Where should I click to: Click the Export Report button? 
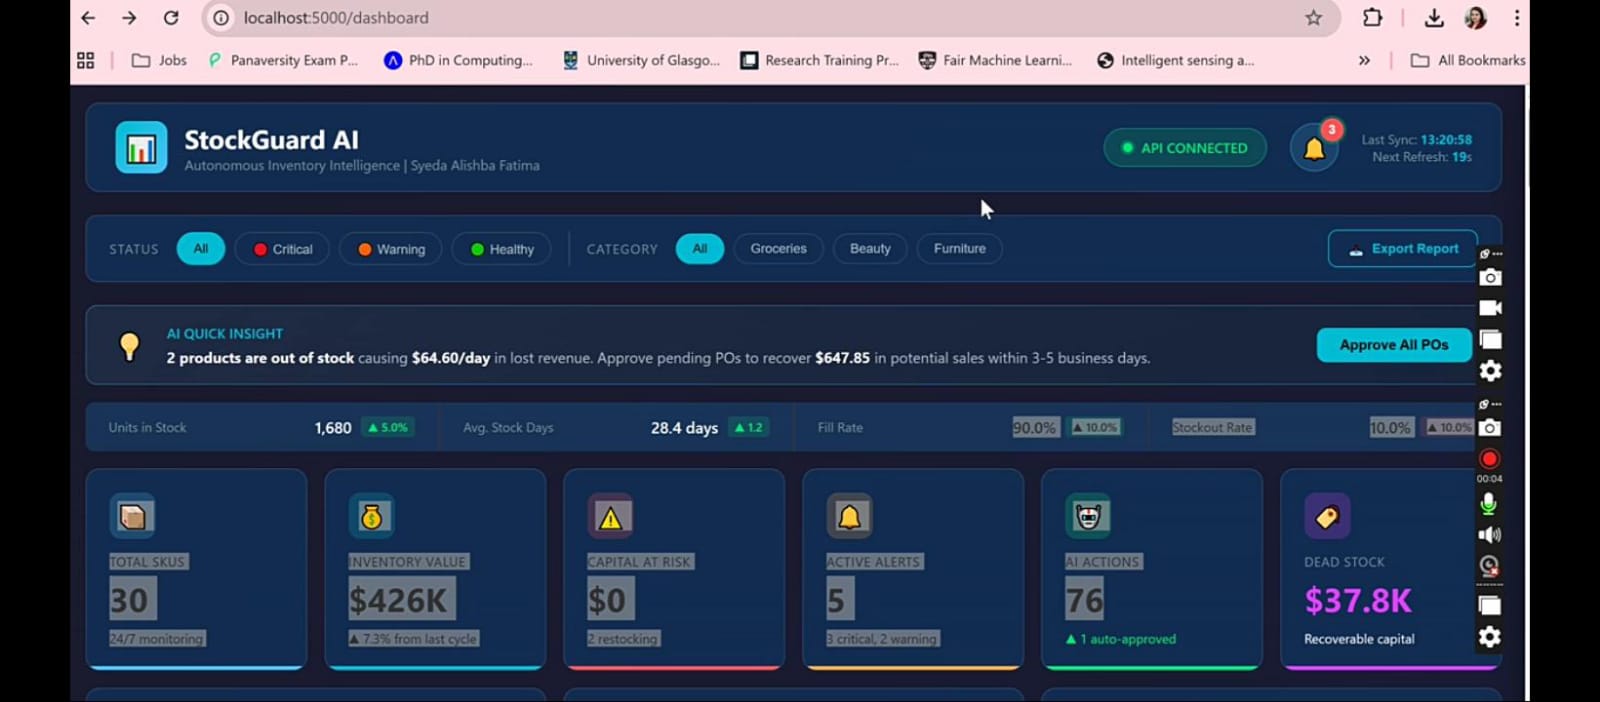click(x=1402, y=249)
